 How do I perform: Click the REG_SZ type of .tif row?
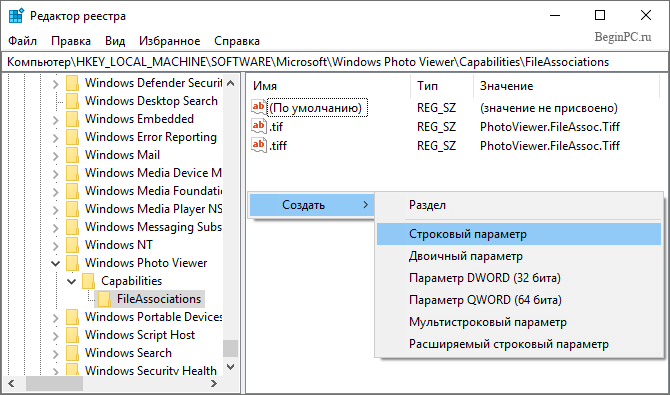436,127
